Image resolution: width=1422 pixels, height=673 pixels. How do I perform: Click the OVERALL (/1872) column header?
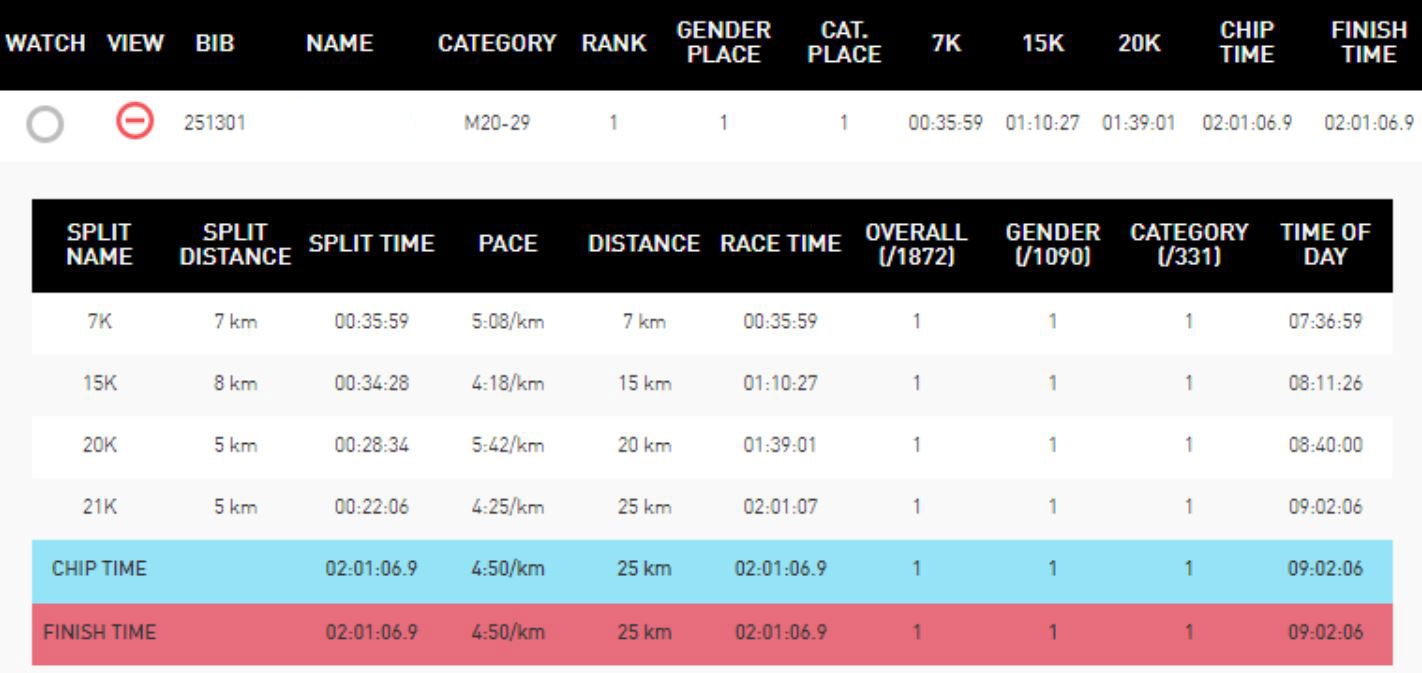916,244
